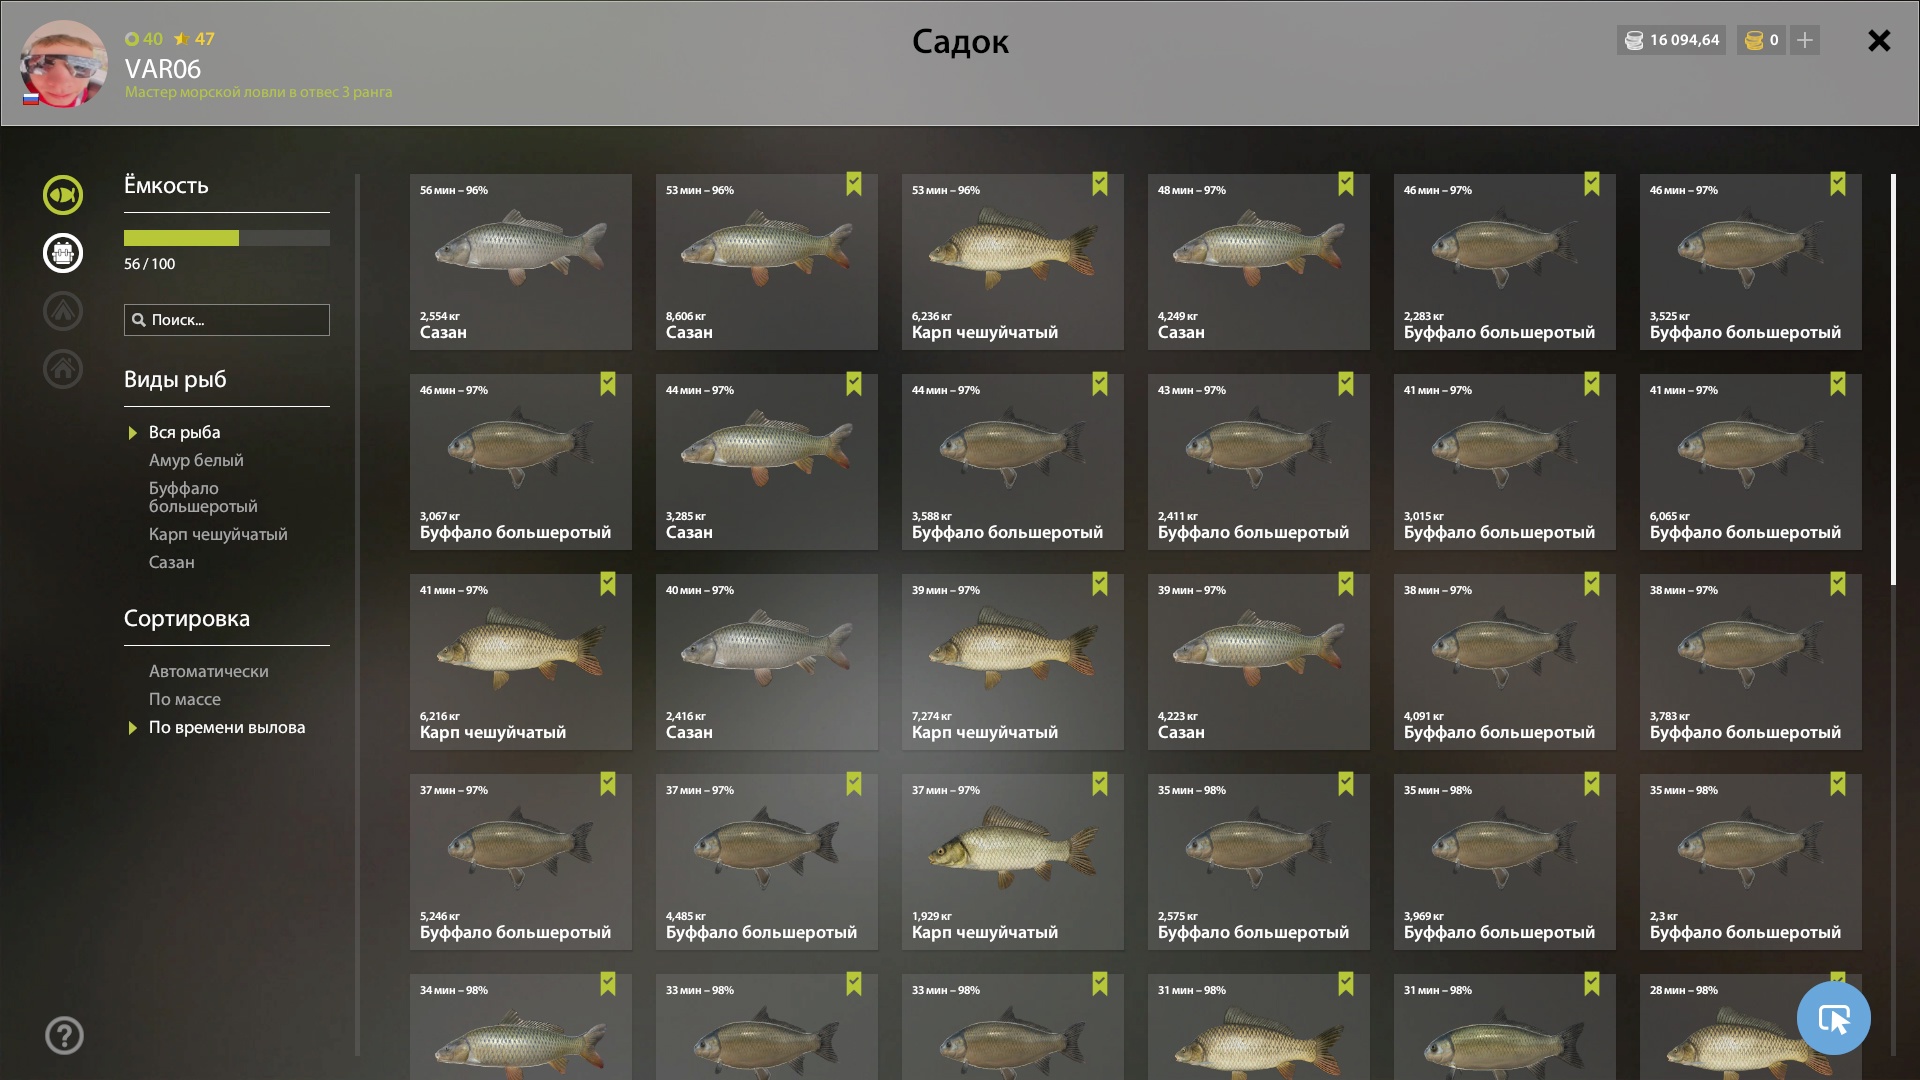This screenshot has height=1080, width=1920.
Task: Toggle bookmark on 6,065 кг Буффало большеротый
Action: 1838,384
